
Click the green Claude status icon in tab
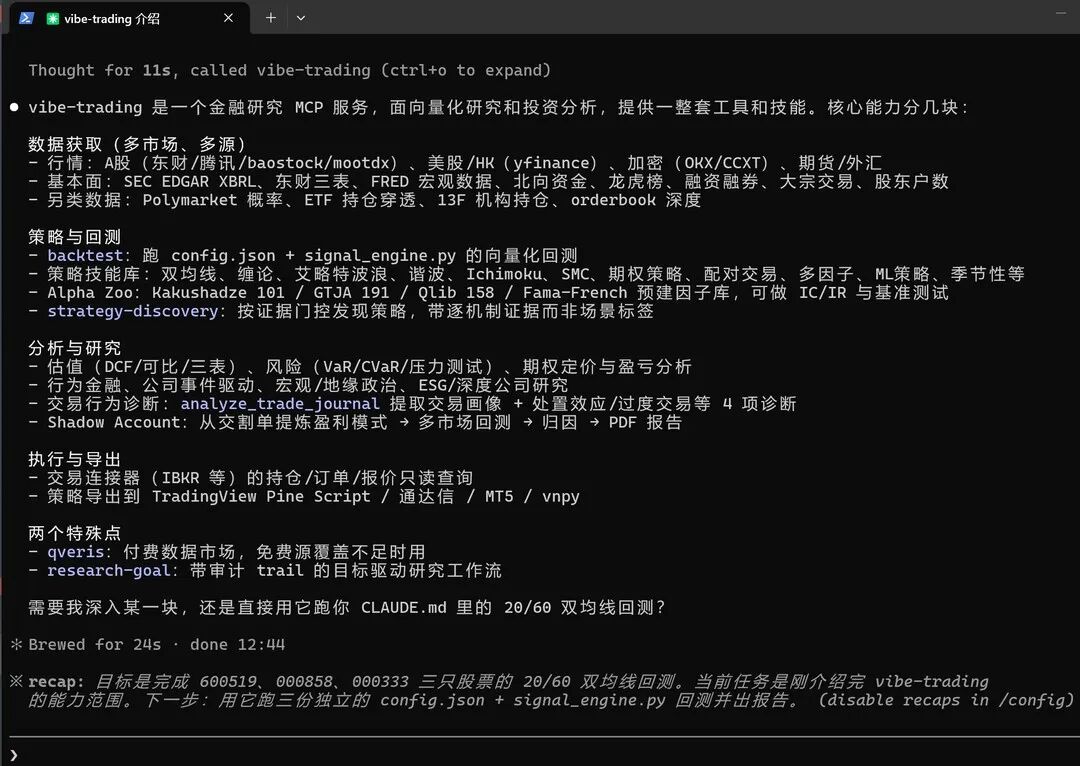52,19
